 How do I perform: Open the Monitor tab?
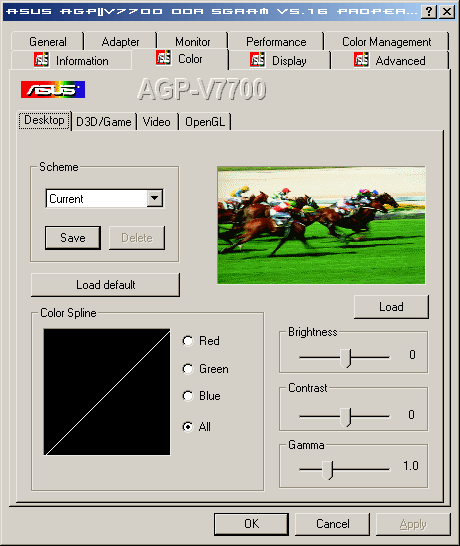coord(193,42)
